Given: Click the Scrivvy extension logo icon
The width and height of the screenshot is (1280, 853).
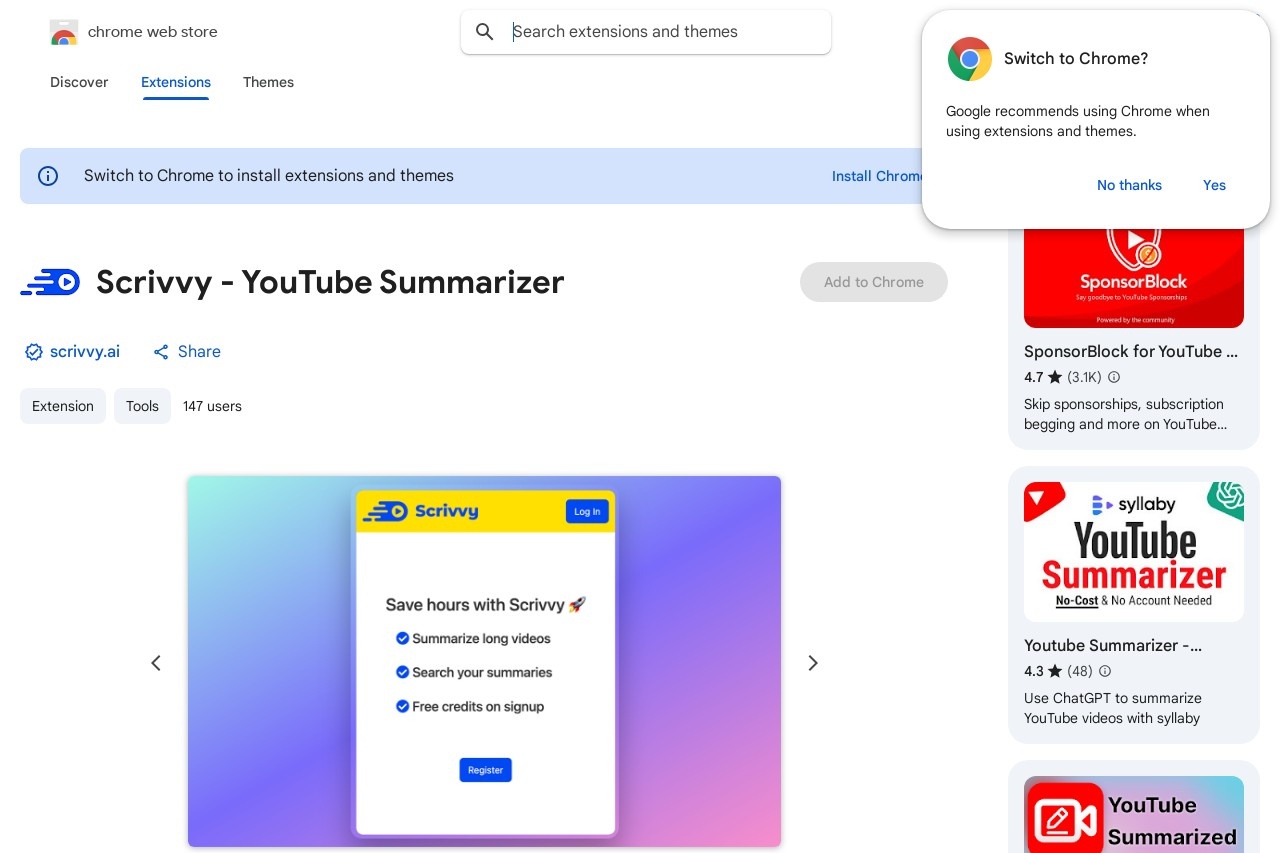Looking at the screenshot, I should coord(50,283).
